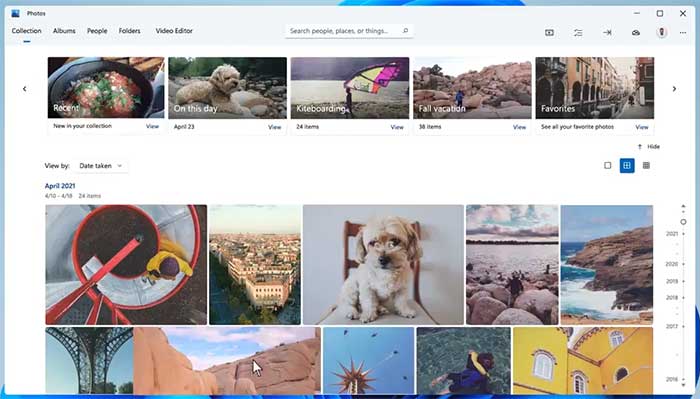Open the Eiffel Tower underside photo
This screenshot has width=700, height=399.
click(x=89, y=361)
